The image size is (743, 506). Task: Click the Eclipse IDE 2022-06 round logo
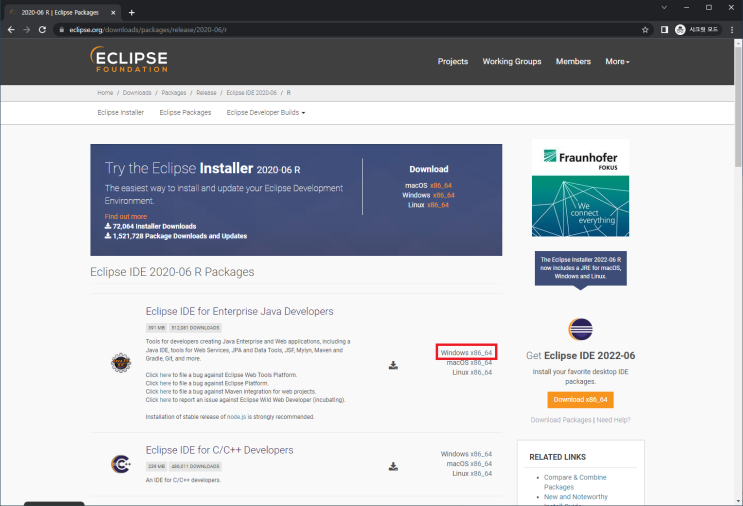coord(580,329)
